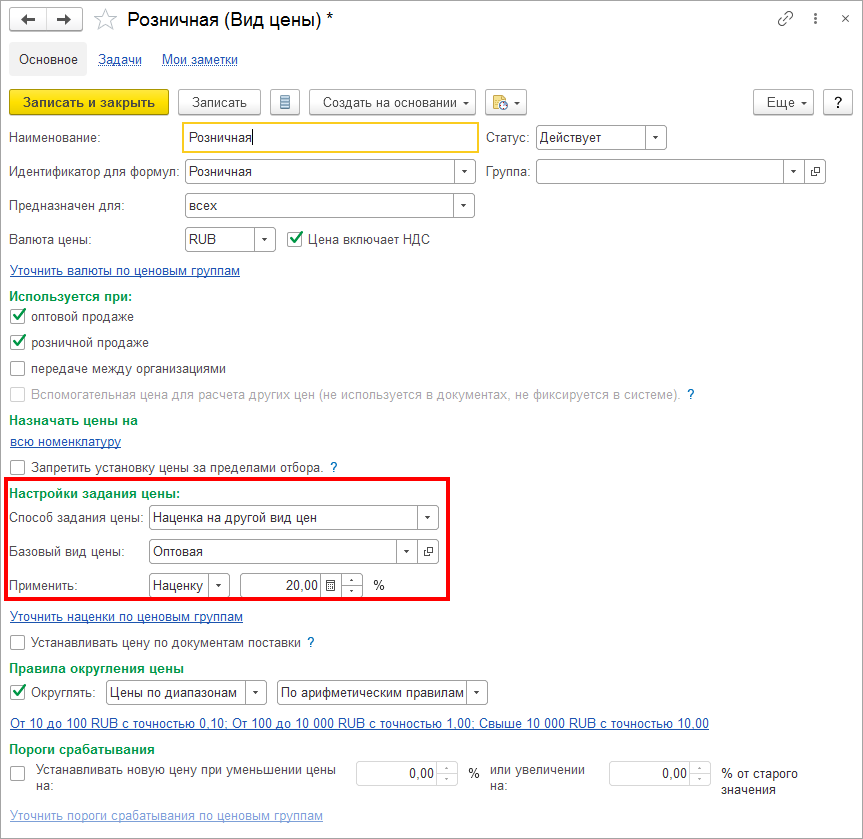Viewport: 863px width, 839px height.
Task: Add to favorites with the star icon
Action: click(x=104, y=20)
